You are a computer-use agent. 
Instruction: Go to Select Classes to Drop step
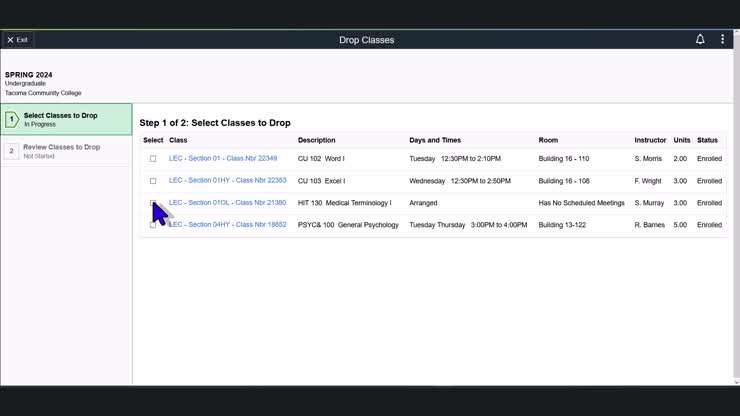(61, 116)
